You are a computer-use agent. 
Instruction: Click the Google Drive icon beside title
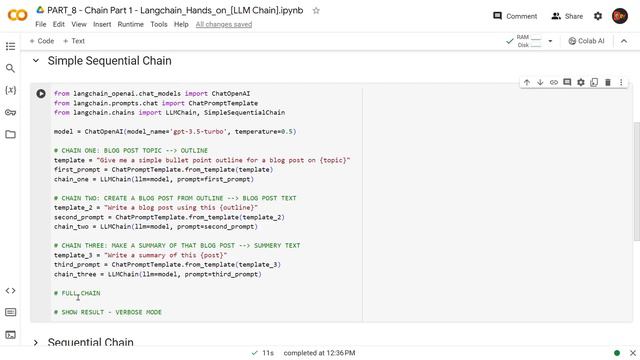pyautogui.click(x=40, y=10)
